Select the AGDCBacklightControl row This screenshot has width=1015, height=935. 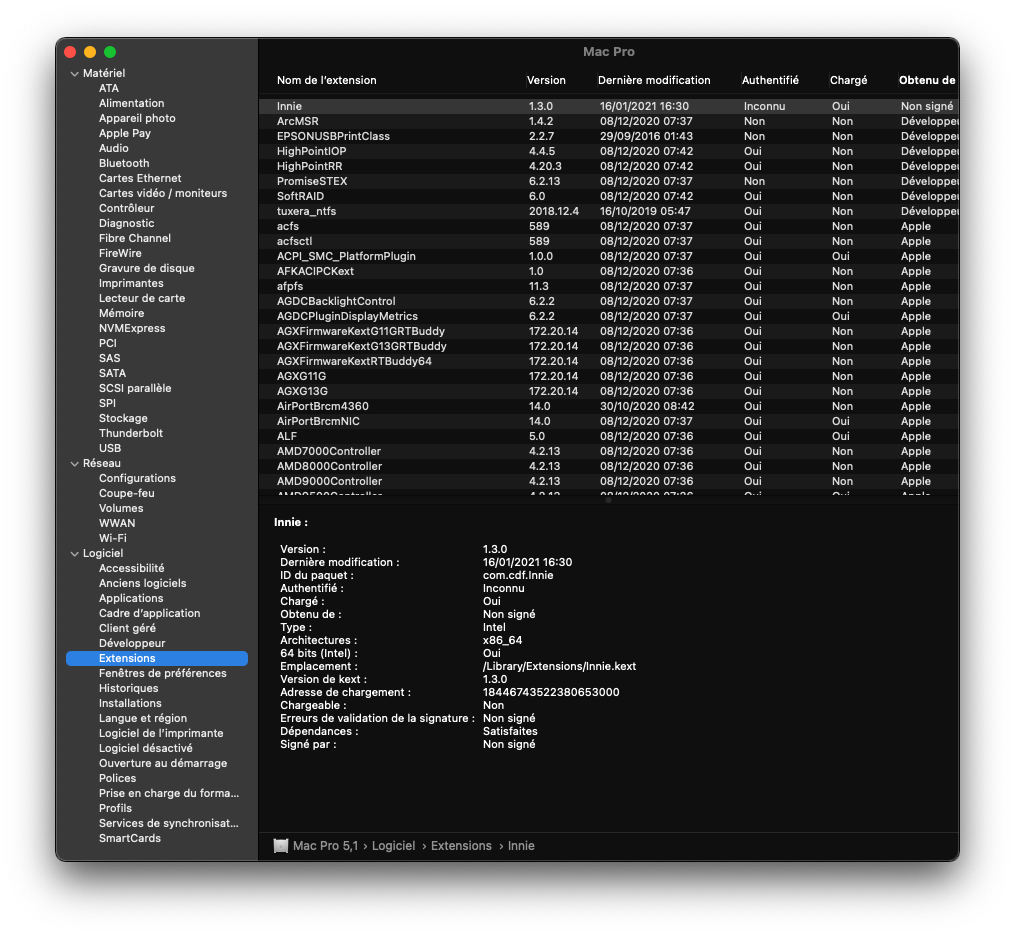[x=608, y=301]
